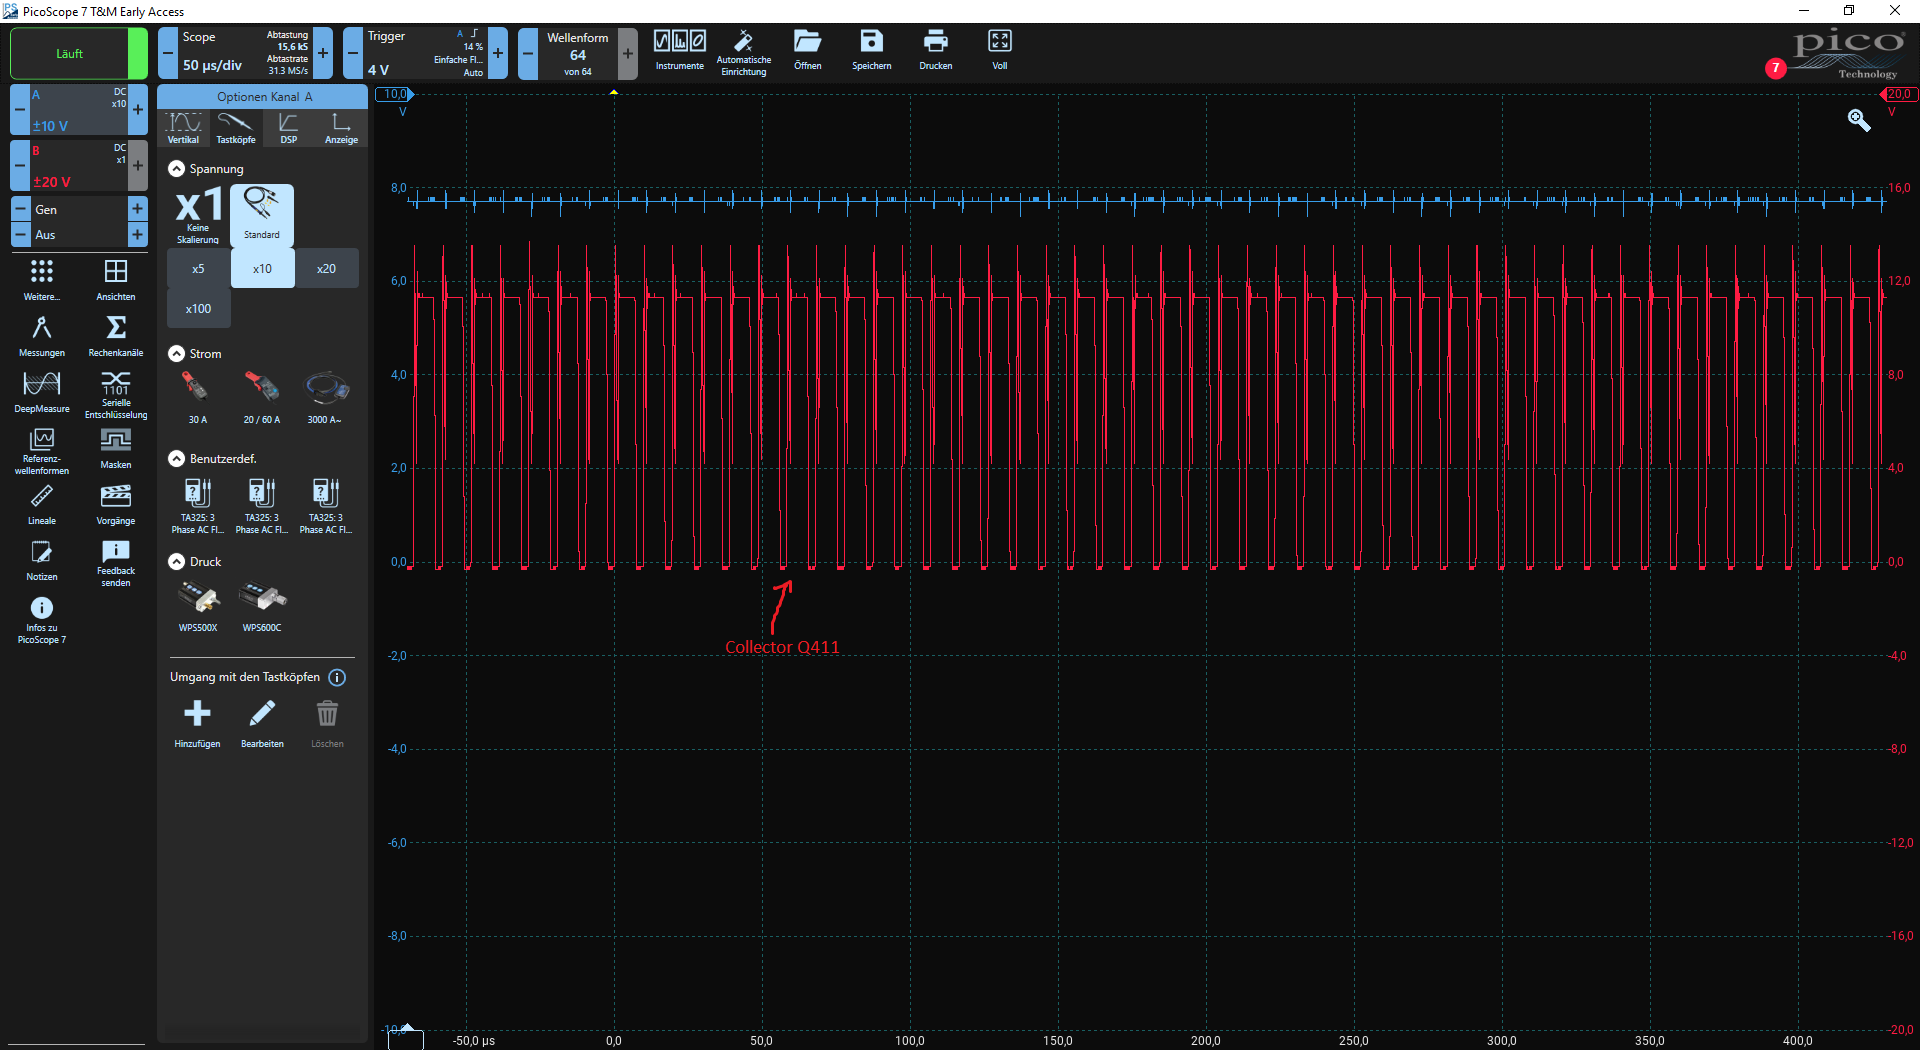Click the zoom magnifier in graph
Screen dimensions: 1920x1050
coord(1859,120)
